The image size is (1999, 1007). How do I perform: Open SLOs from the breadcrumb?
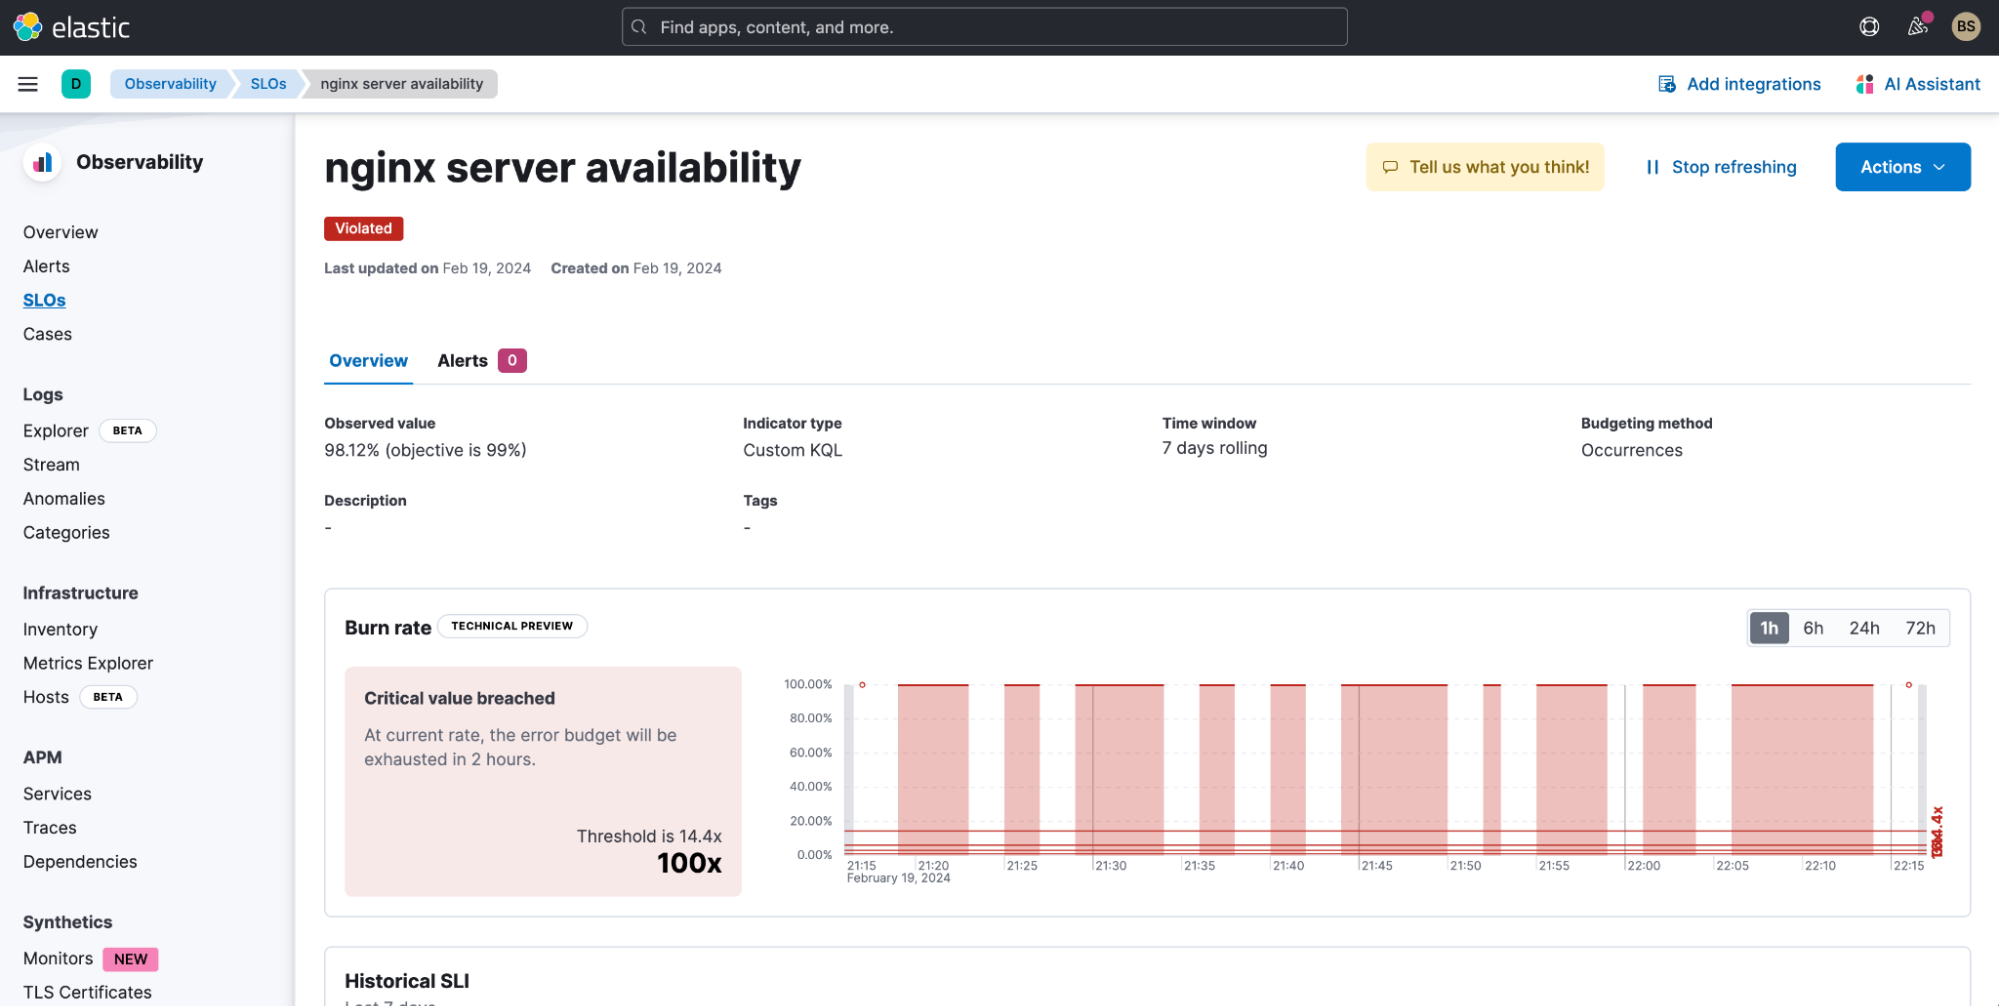[266, 84]
